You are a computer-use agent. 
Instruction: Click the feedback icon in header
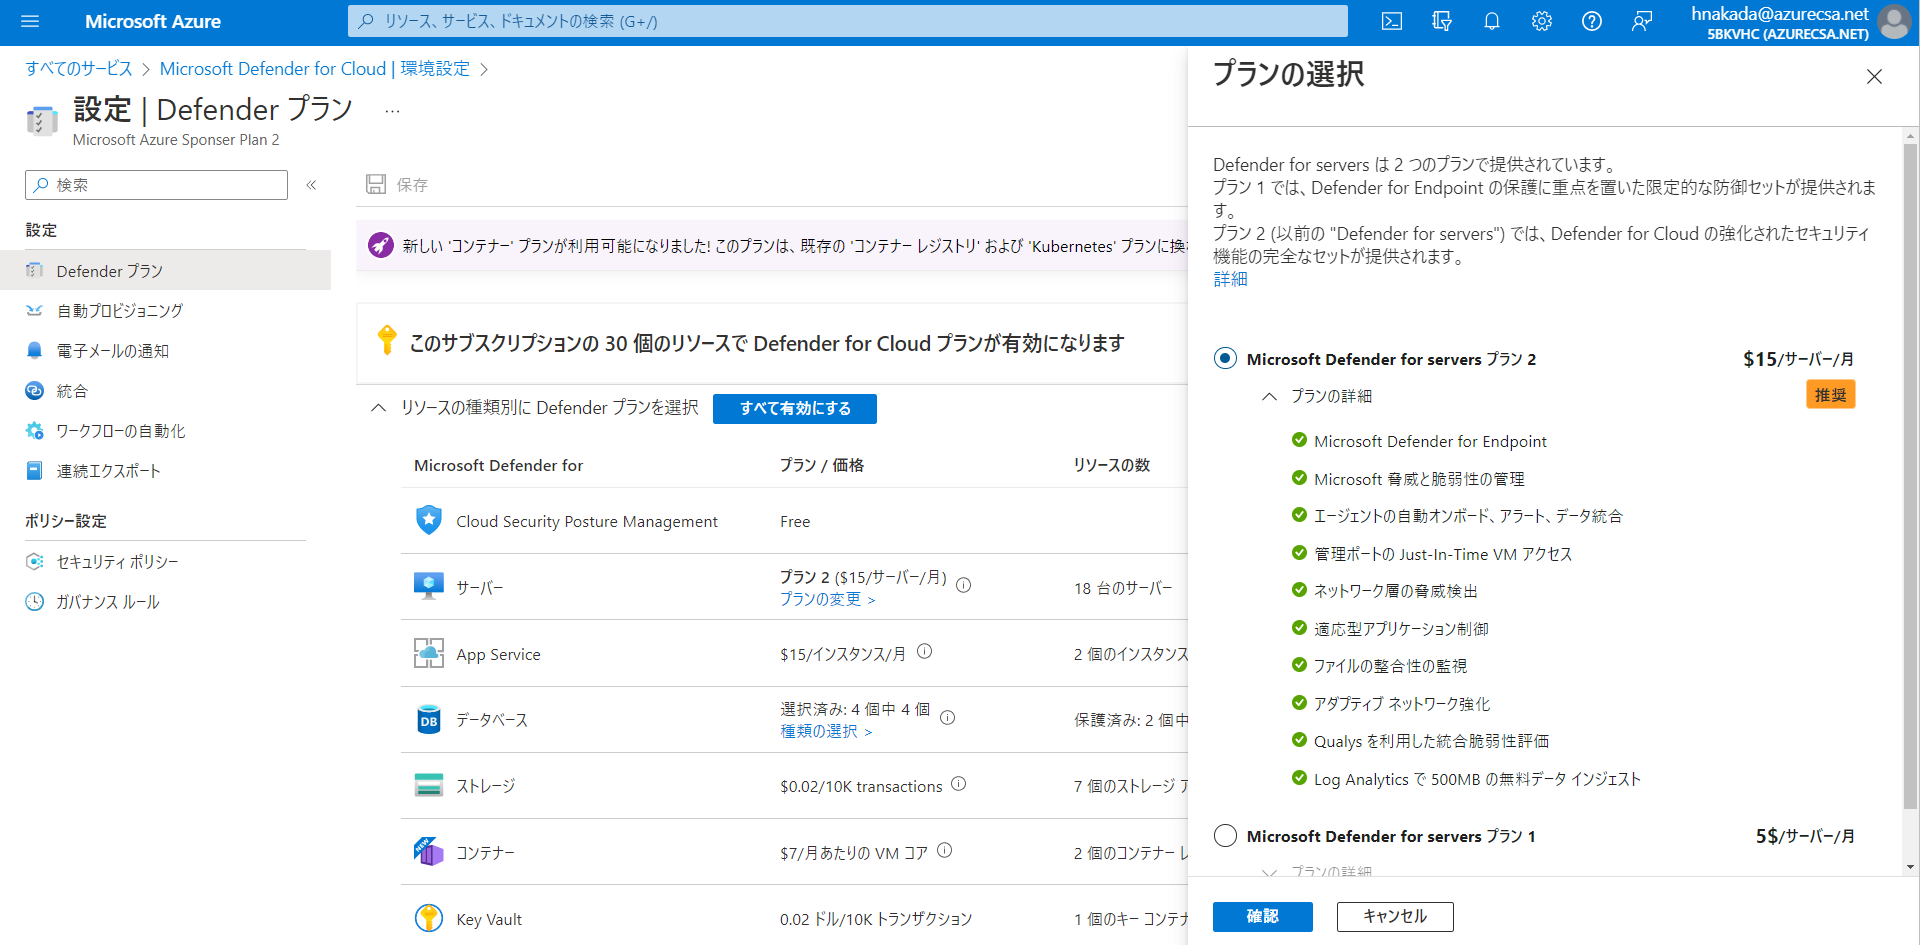[1642, 21]
